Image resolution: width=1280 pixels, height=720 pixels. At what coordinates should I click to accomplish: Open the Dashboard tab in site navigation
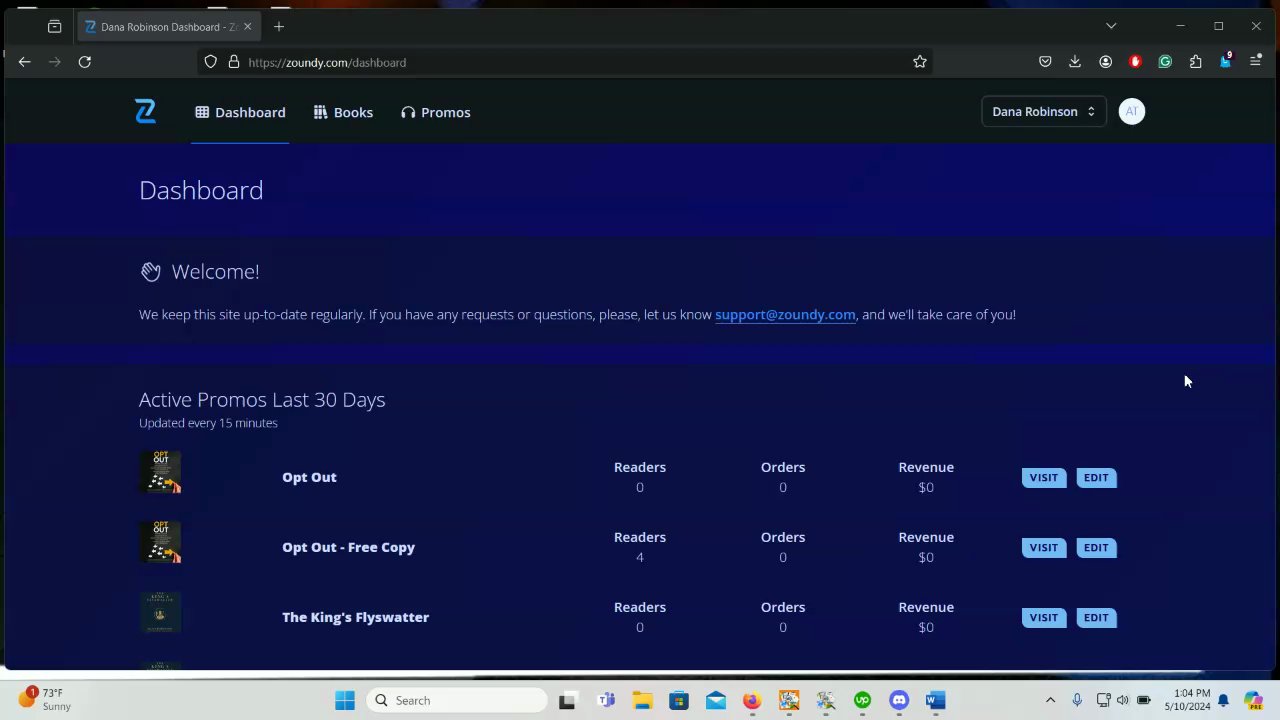pos(240,112)
